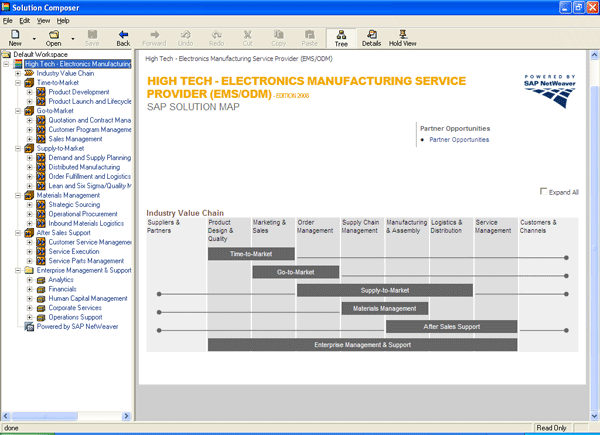Click the content pane vertical scrollbar
Image resolution: width=600 pixels, height=435 pixels.
[594, 240]
